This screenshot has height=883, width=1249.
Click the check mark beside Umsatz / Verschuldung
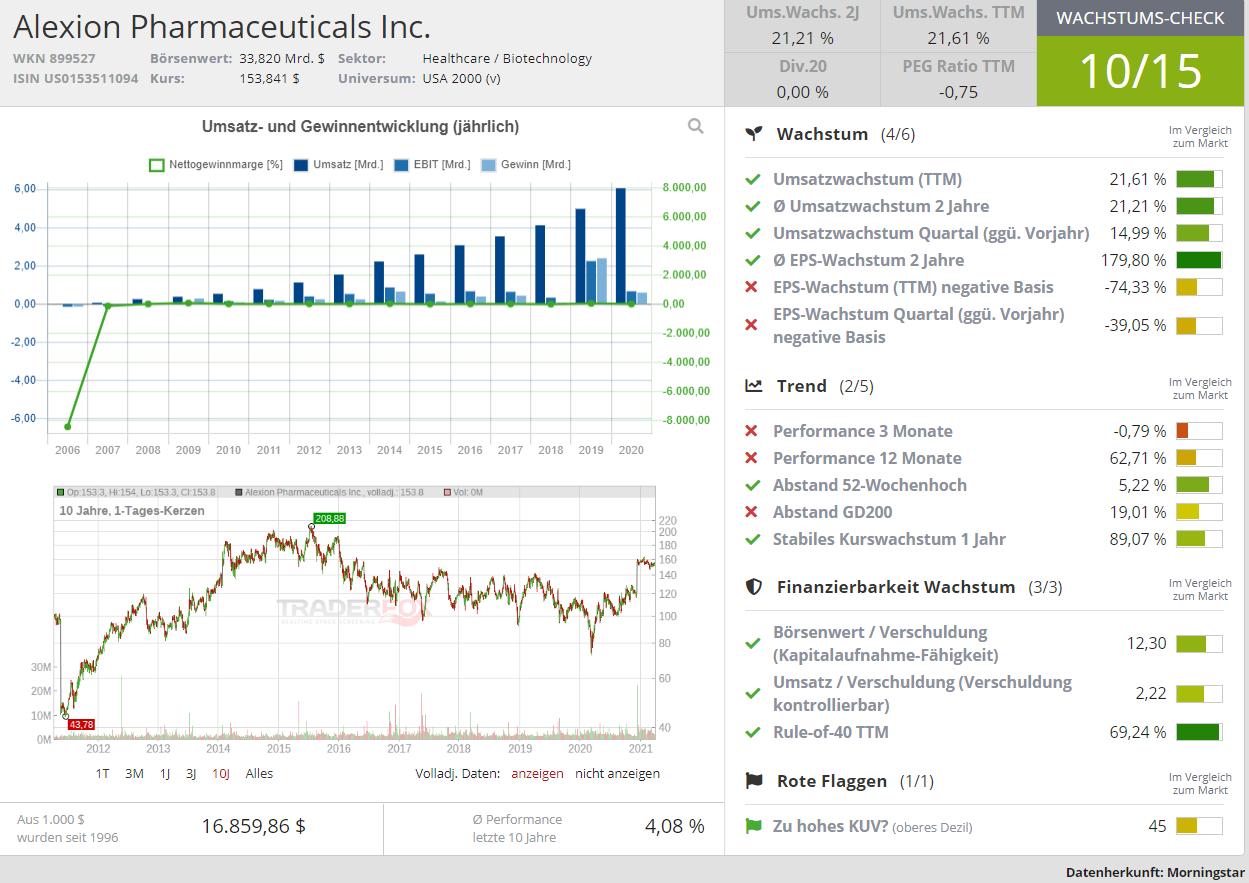(x=753, y=693)
